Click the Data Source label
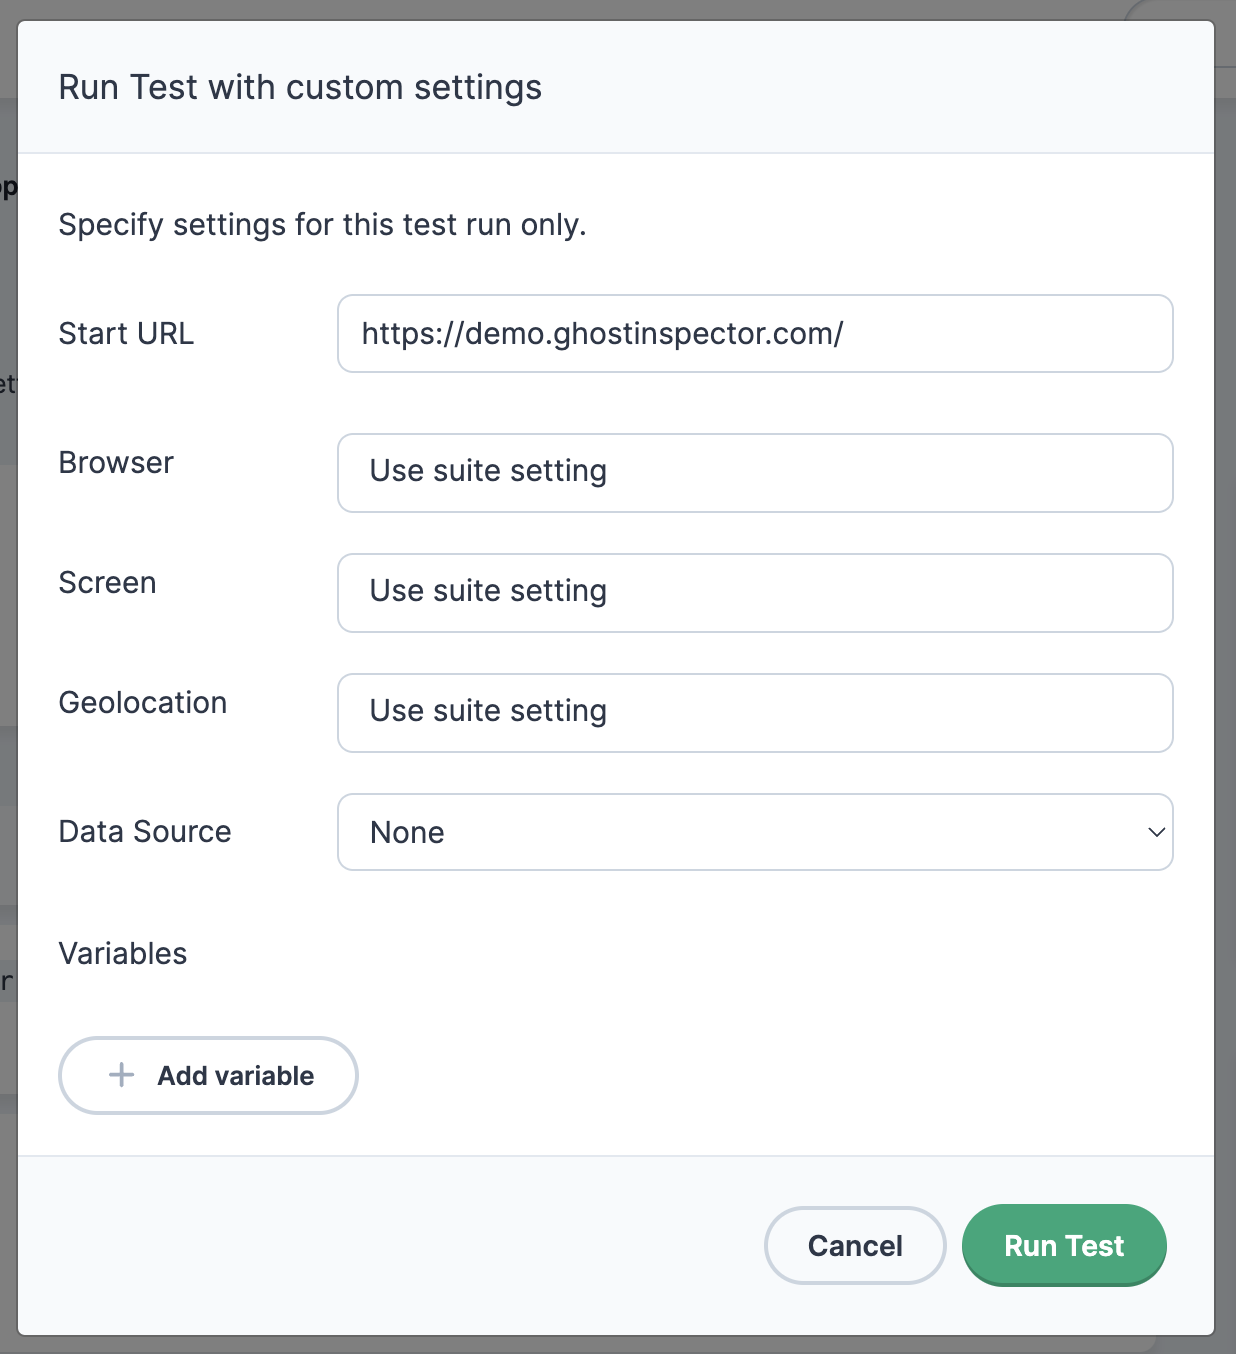This screenshot has height=1354, width=1236. pos(145,831)
